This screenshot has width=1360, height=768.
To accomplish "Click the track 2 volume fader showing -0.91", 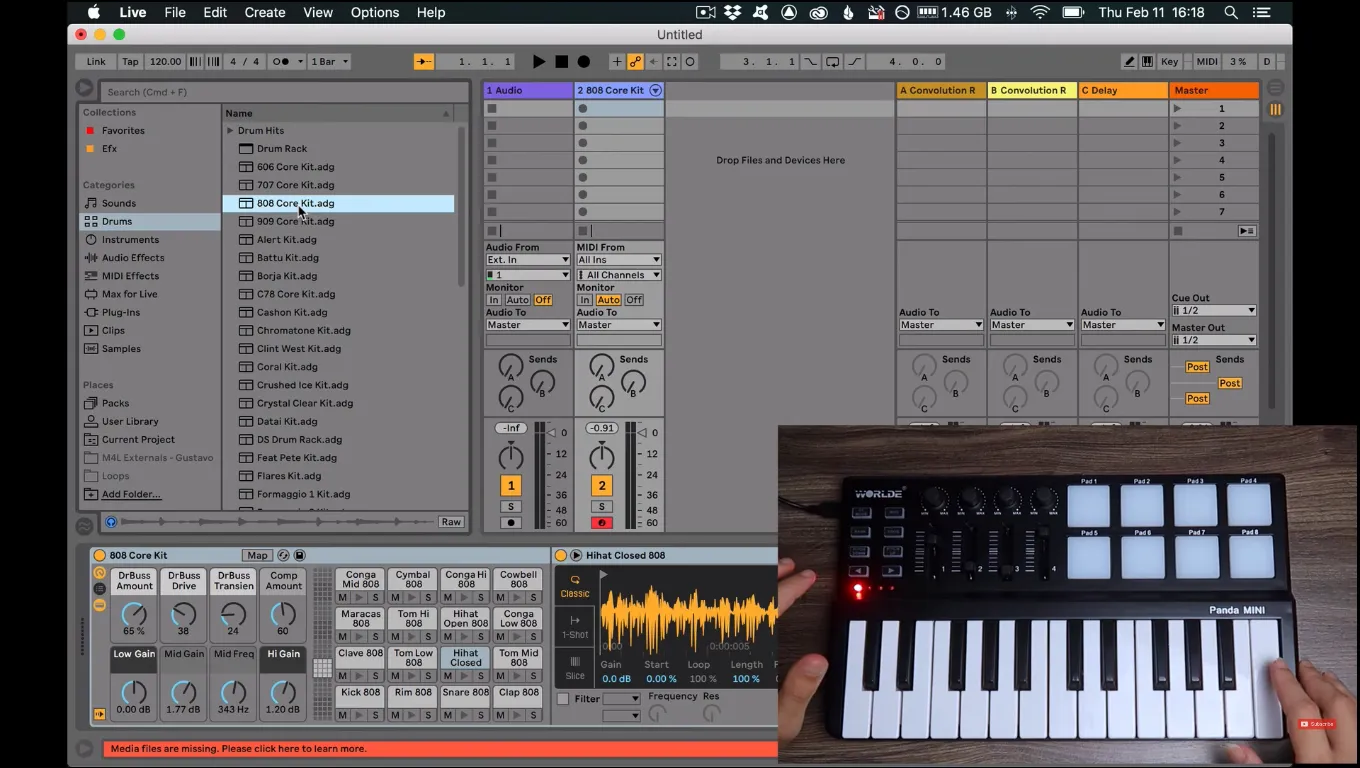I will (x=602, y=428).
